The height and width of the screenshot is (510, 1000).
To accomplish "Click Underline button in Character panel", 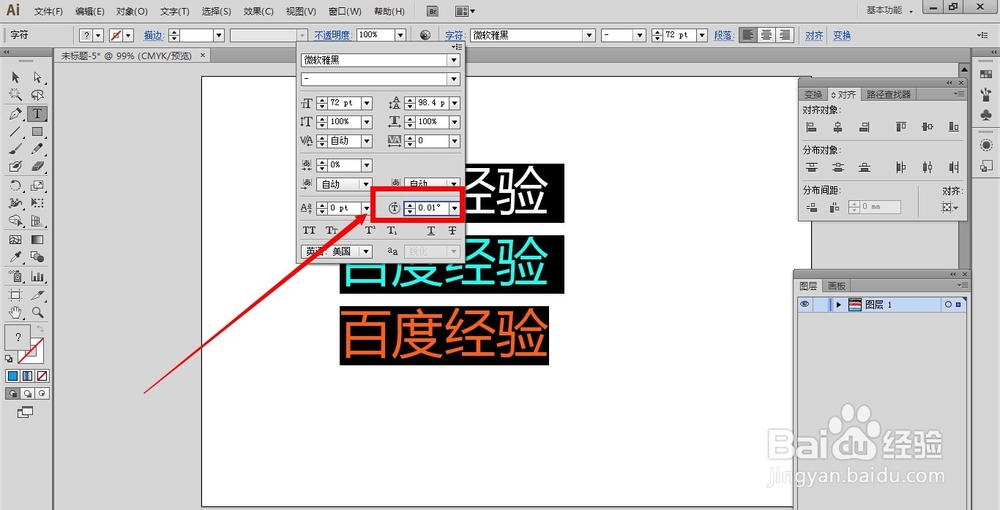I will pos(431,230).
